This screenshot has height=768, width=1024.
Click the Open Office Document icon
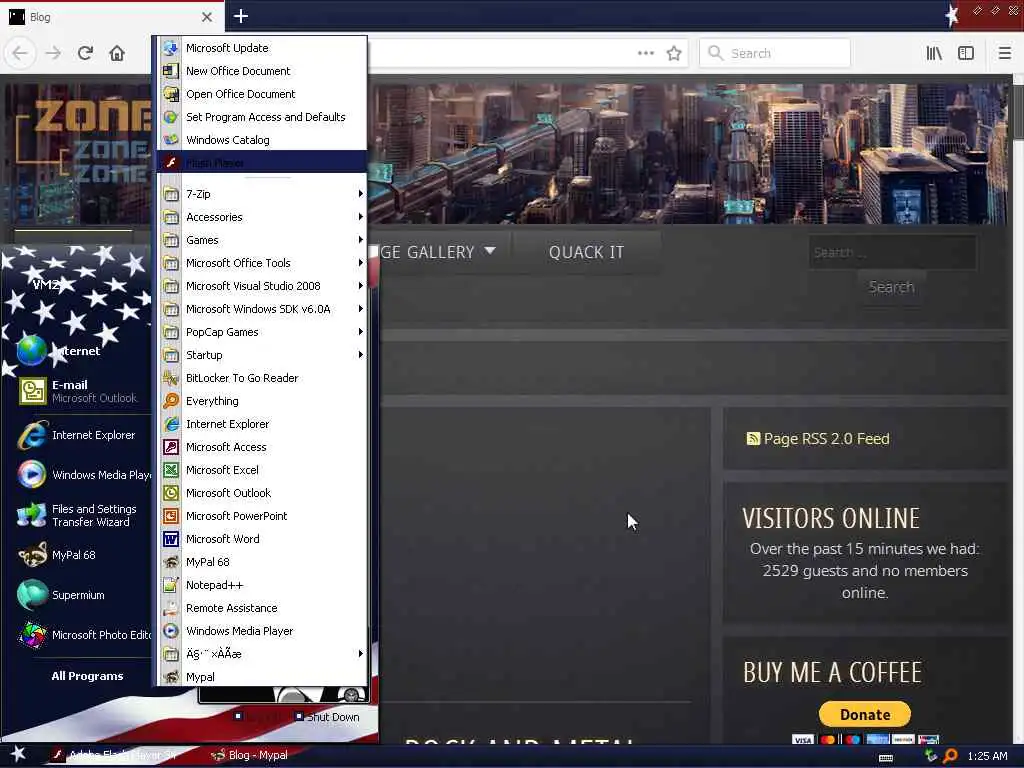170,94
